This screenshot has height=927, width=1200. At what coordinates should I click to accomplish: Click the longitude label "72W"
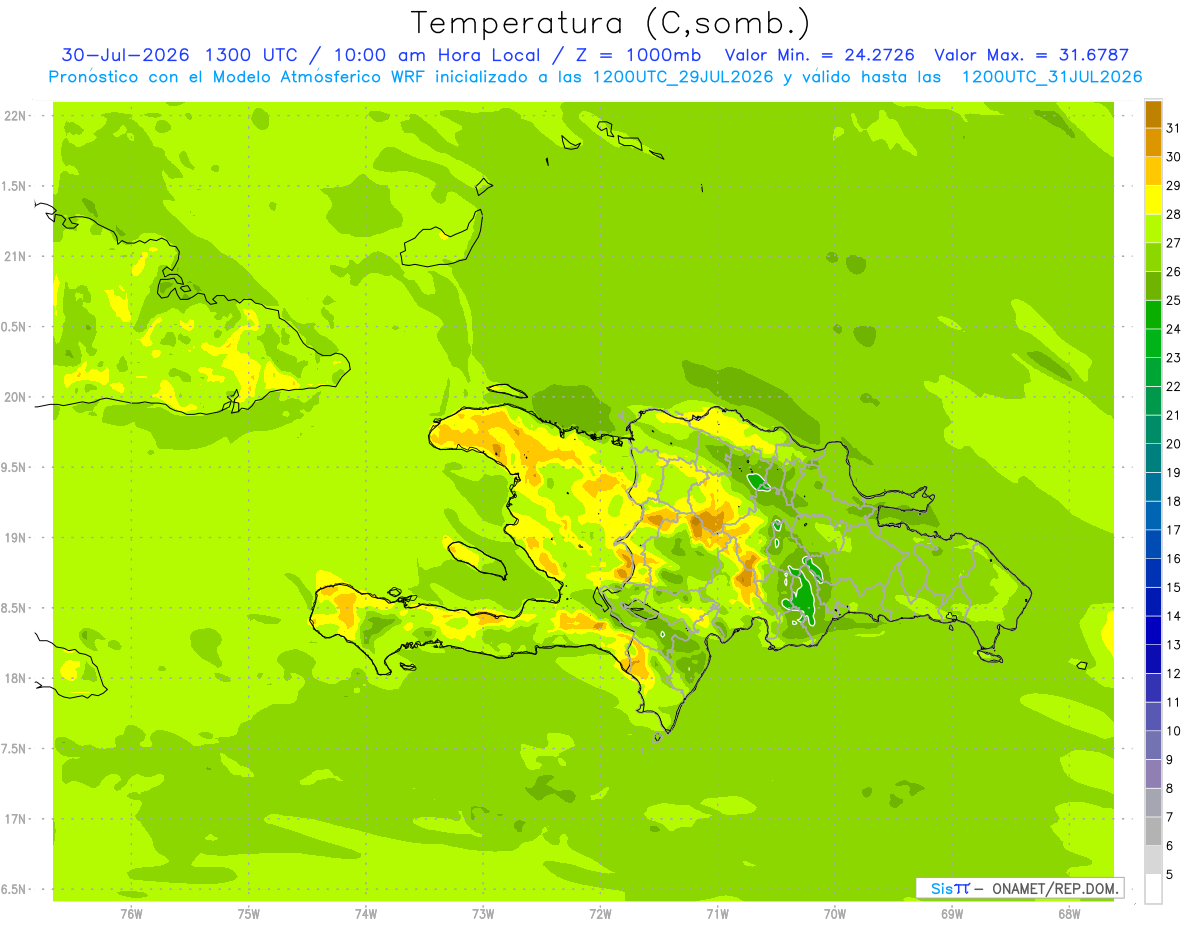click(x=600, y=914)
